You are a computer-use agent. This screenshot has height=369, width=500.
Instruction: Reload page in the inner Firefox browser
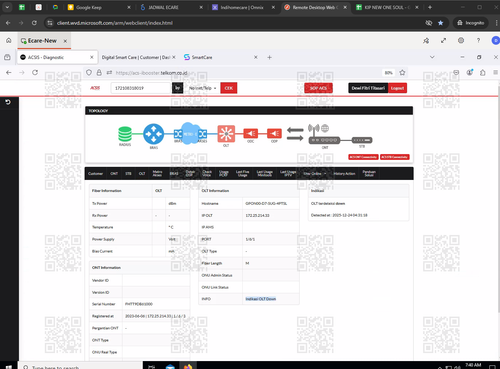[35, 72]
